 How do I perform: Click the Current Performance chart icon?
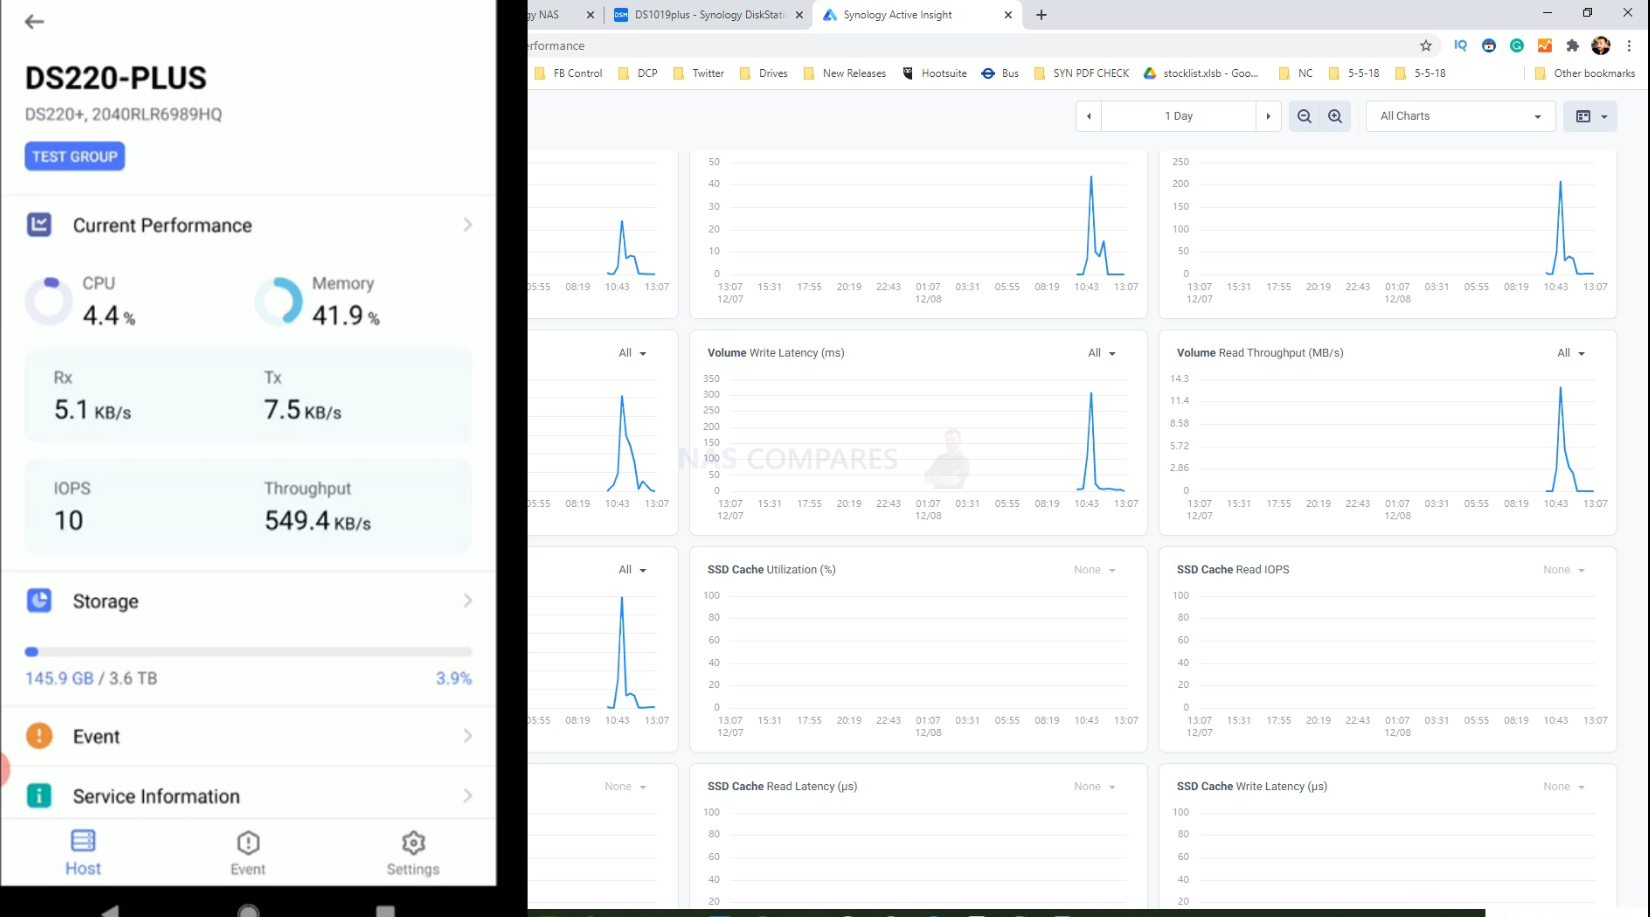point(39,224)
